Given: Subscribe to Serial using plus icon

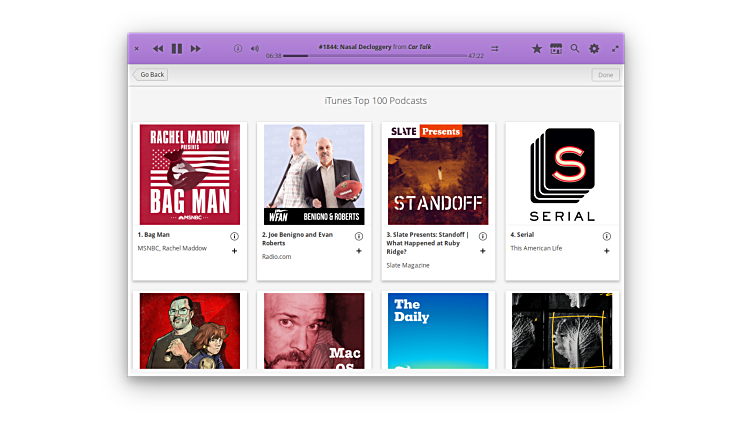Looking at the screenshot, I should point(606,251).
